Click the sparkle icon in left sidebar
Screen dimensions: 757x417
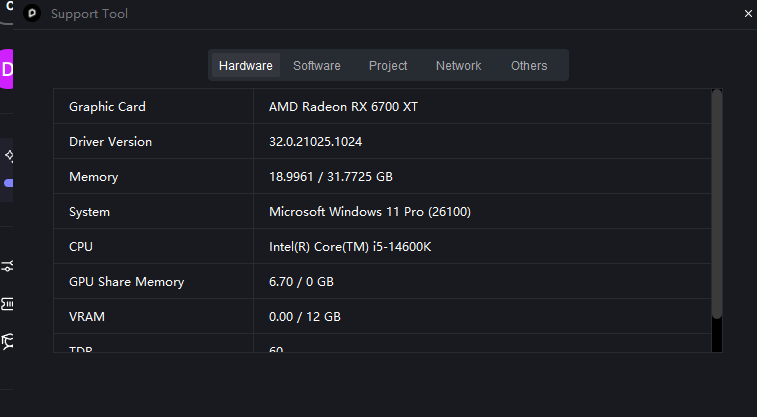coord(8,156)
